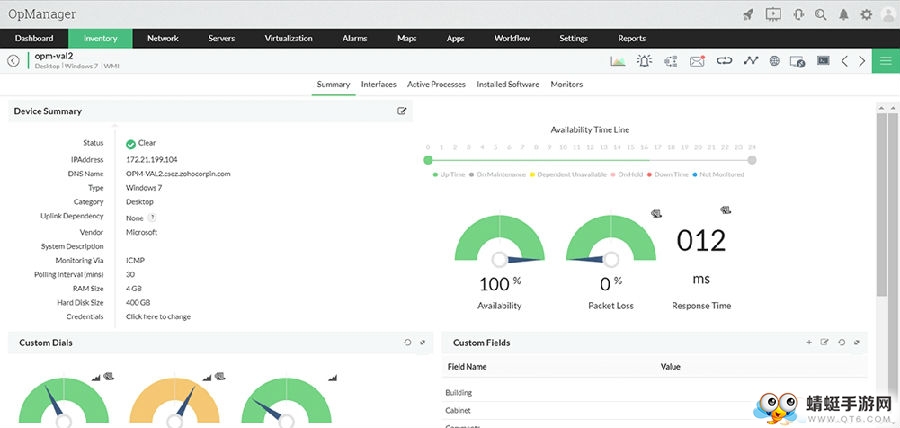Go to previous device with left chevron
The image size is (900, 428).
844,61
